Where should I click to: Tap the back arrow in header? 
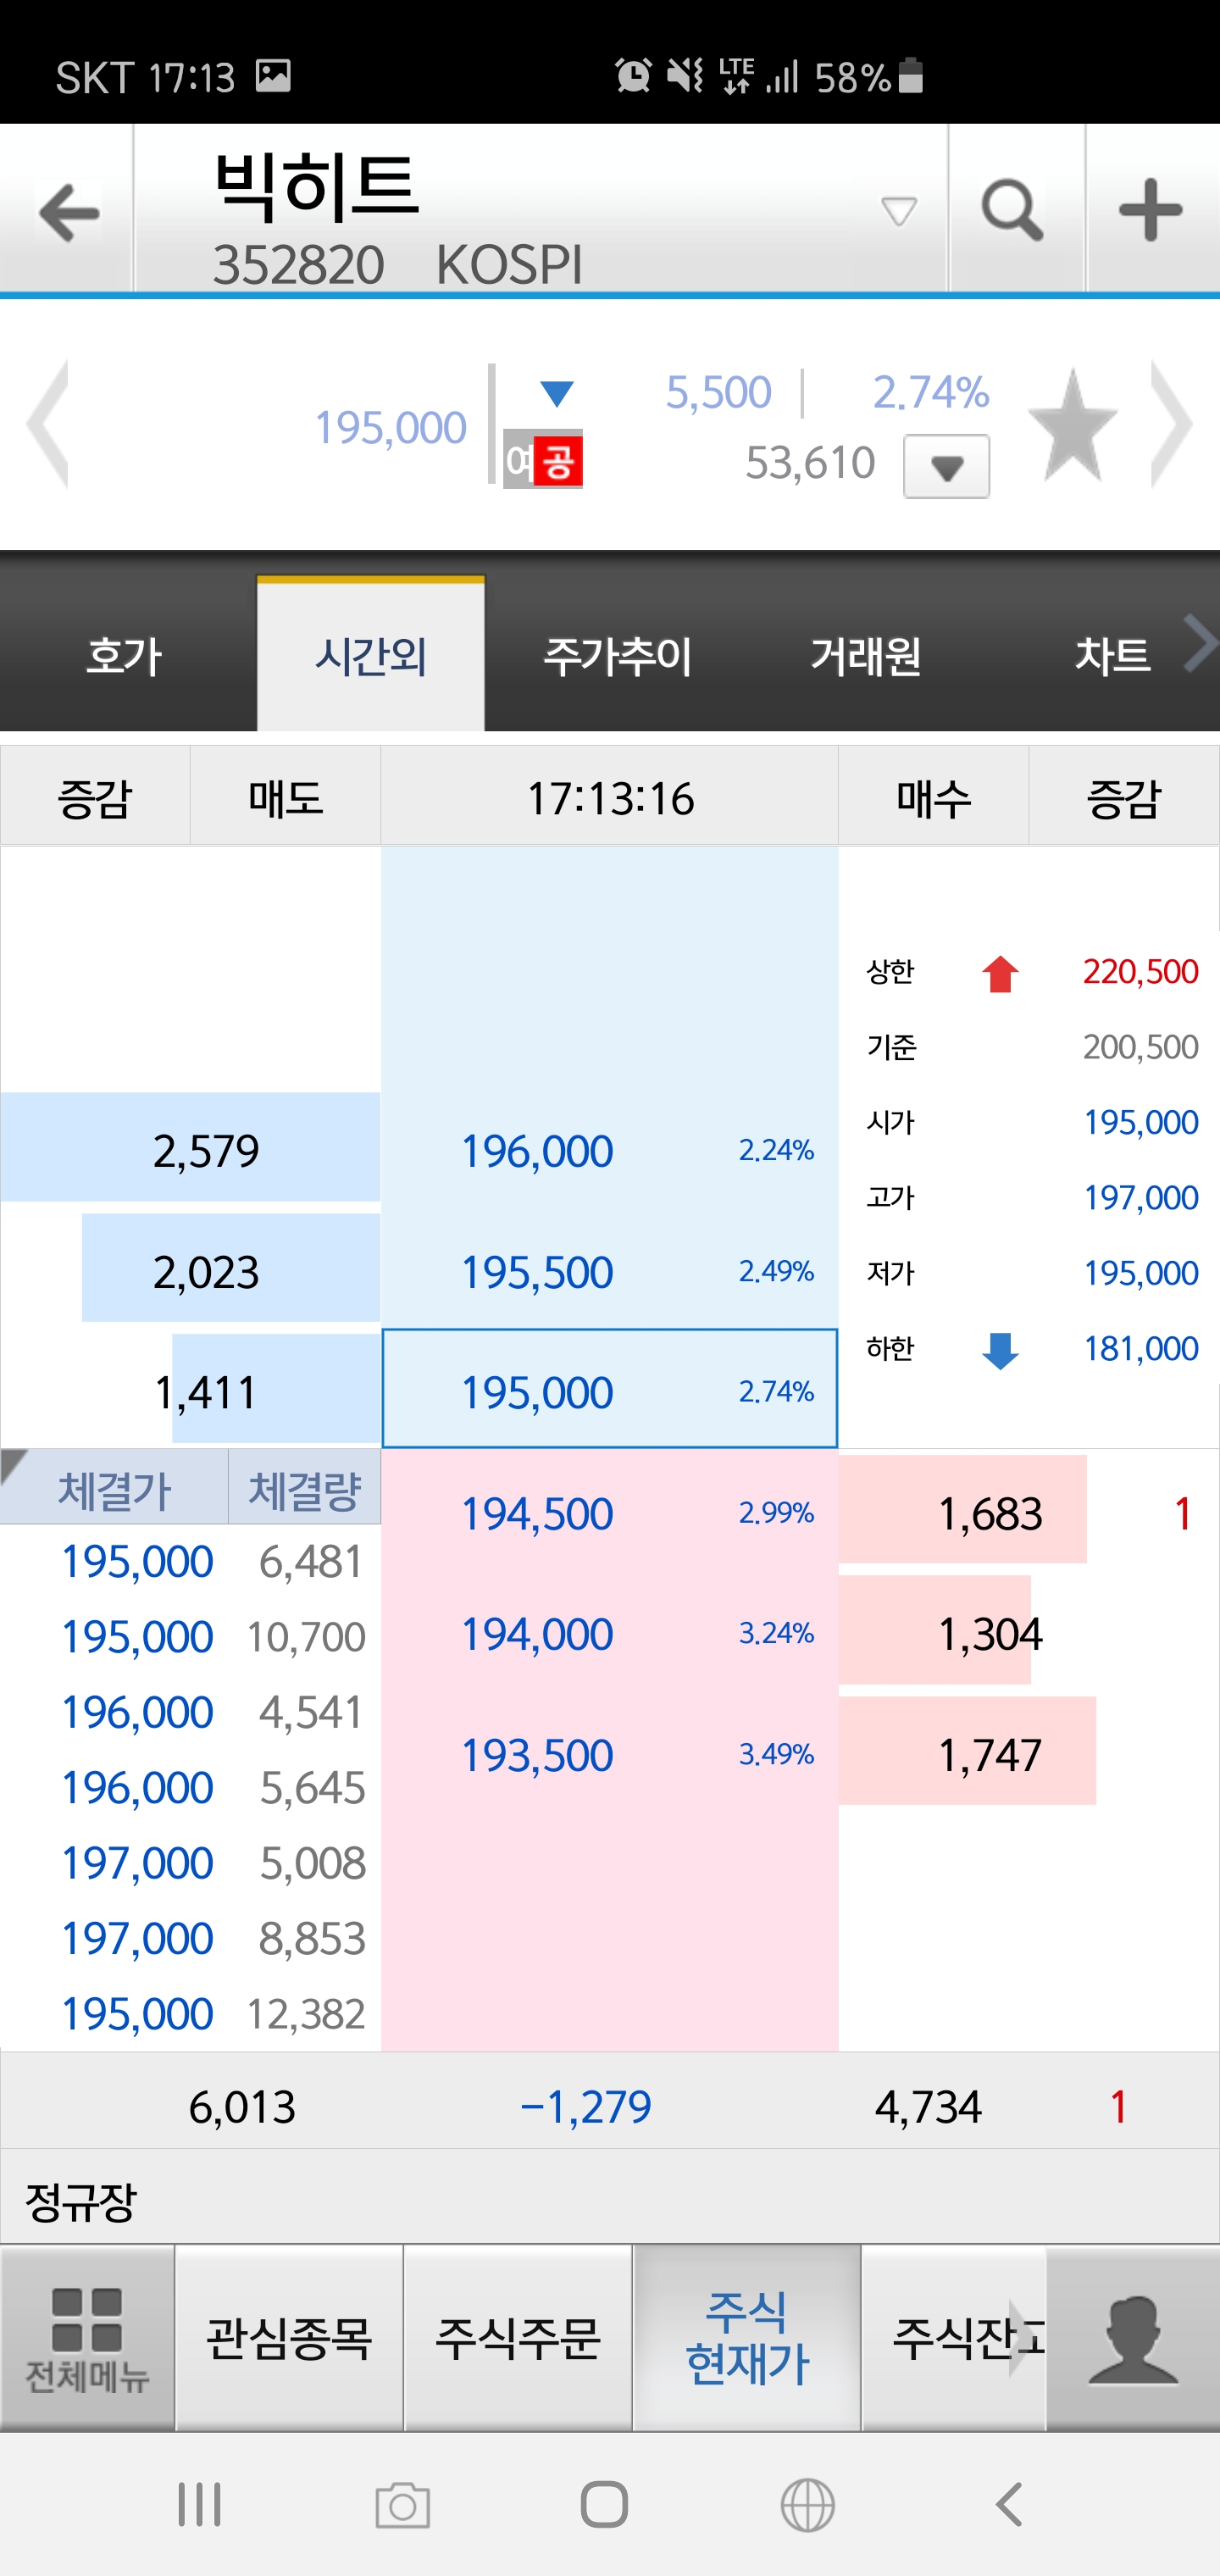pos(68,212)
